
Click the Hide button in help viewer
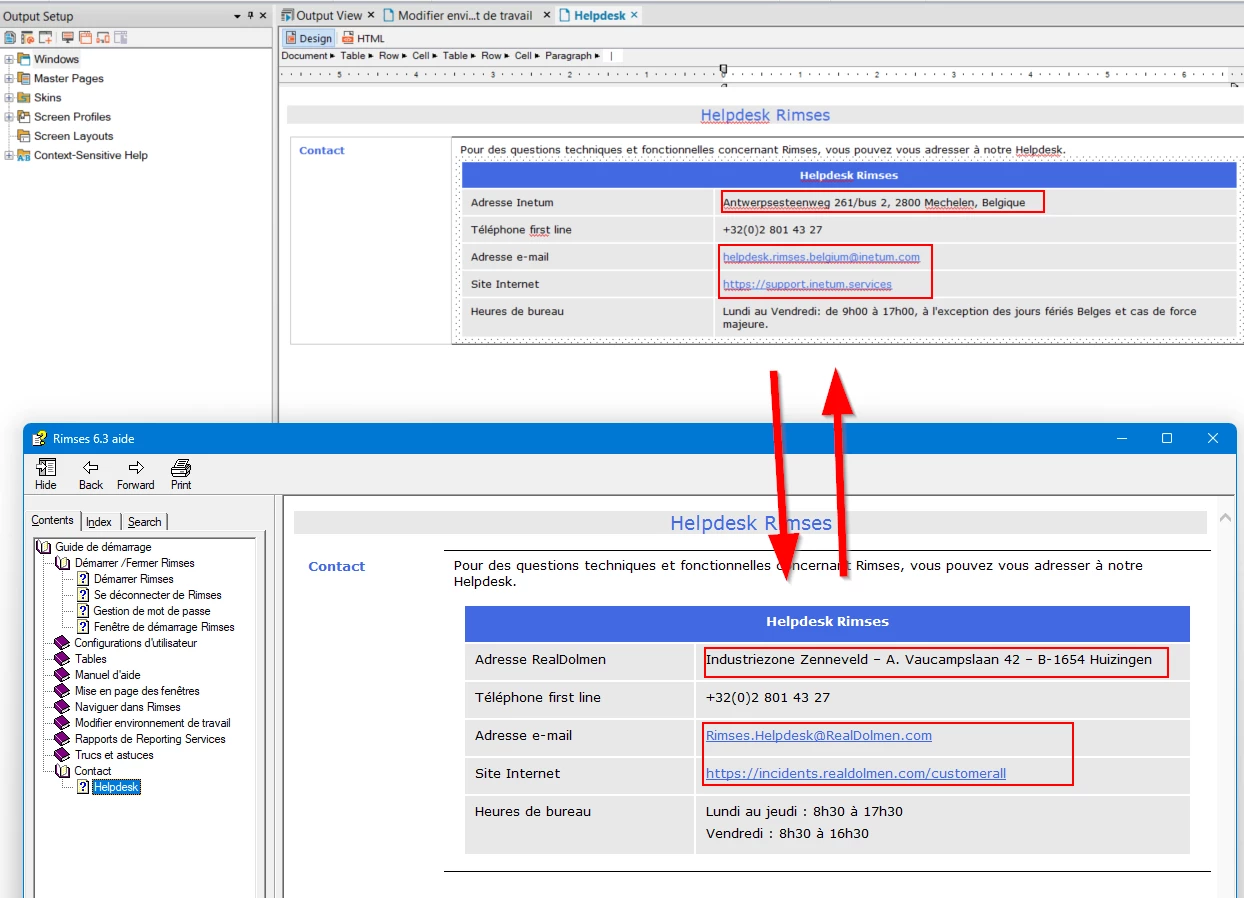pos(46,474)
